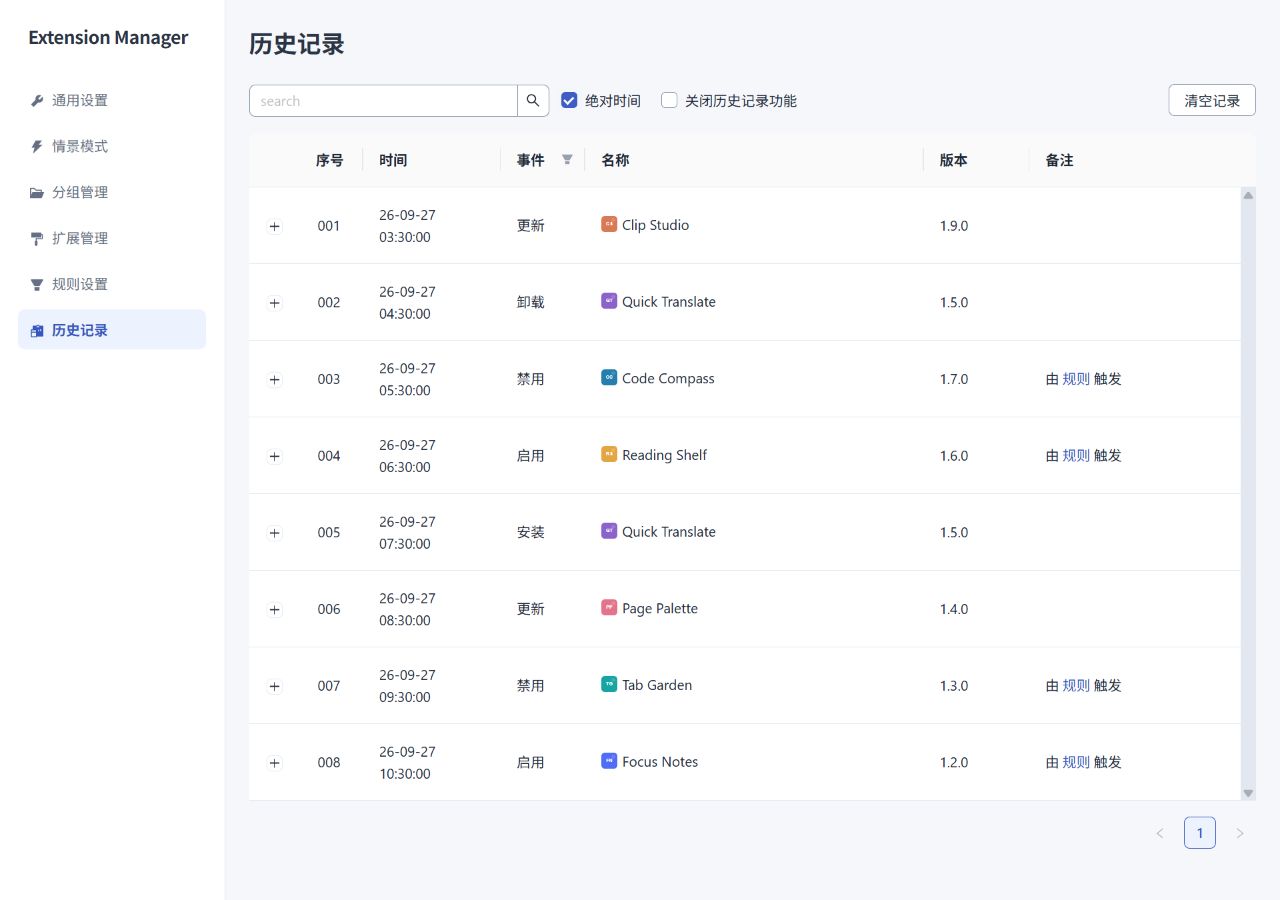Open the 规则 link in row 004
Image resolution: width=1280 pixels, height=900 pixels.
pos(1076,455)
